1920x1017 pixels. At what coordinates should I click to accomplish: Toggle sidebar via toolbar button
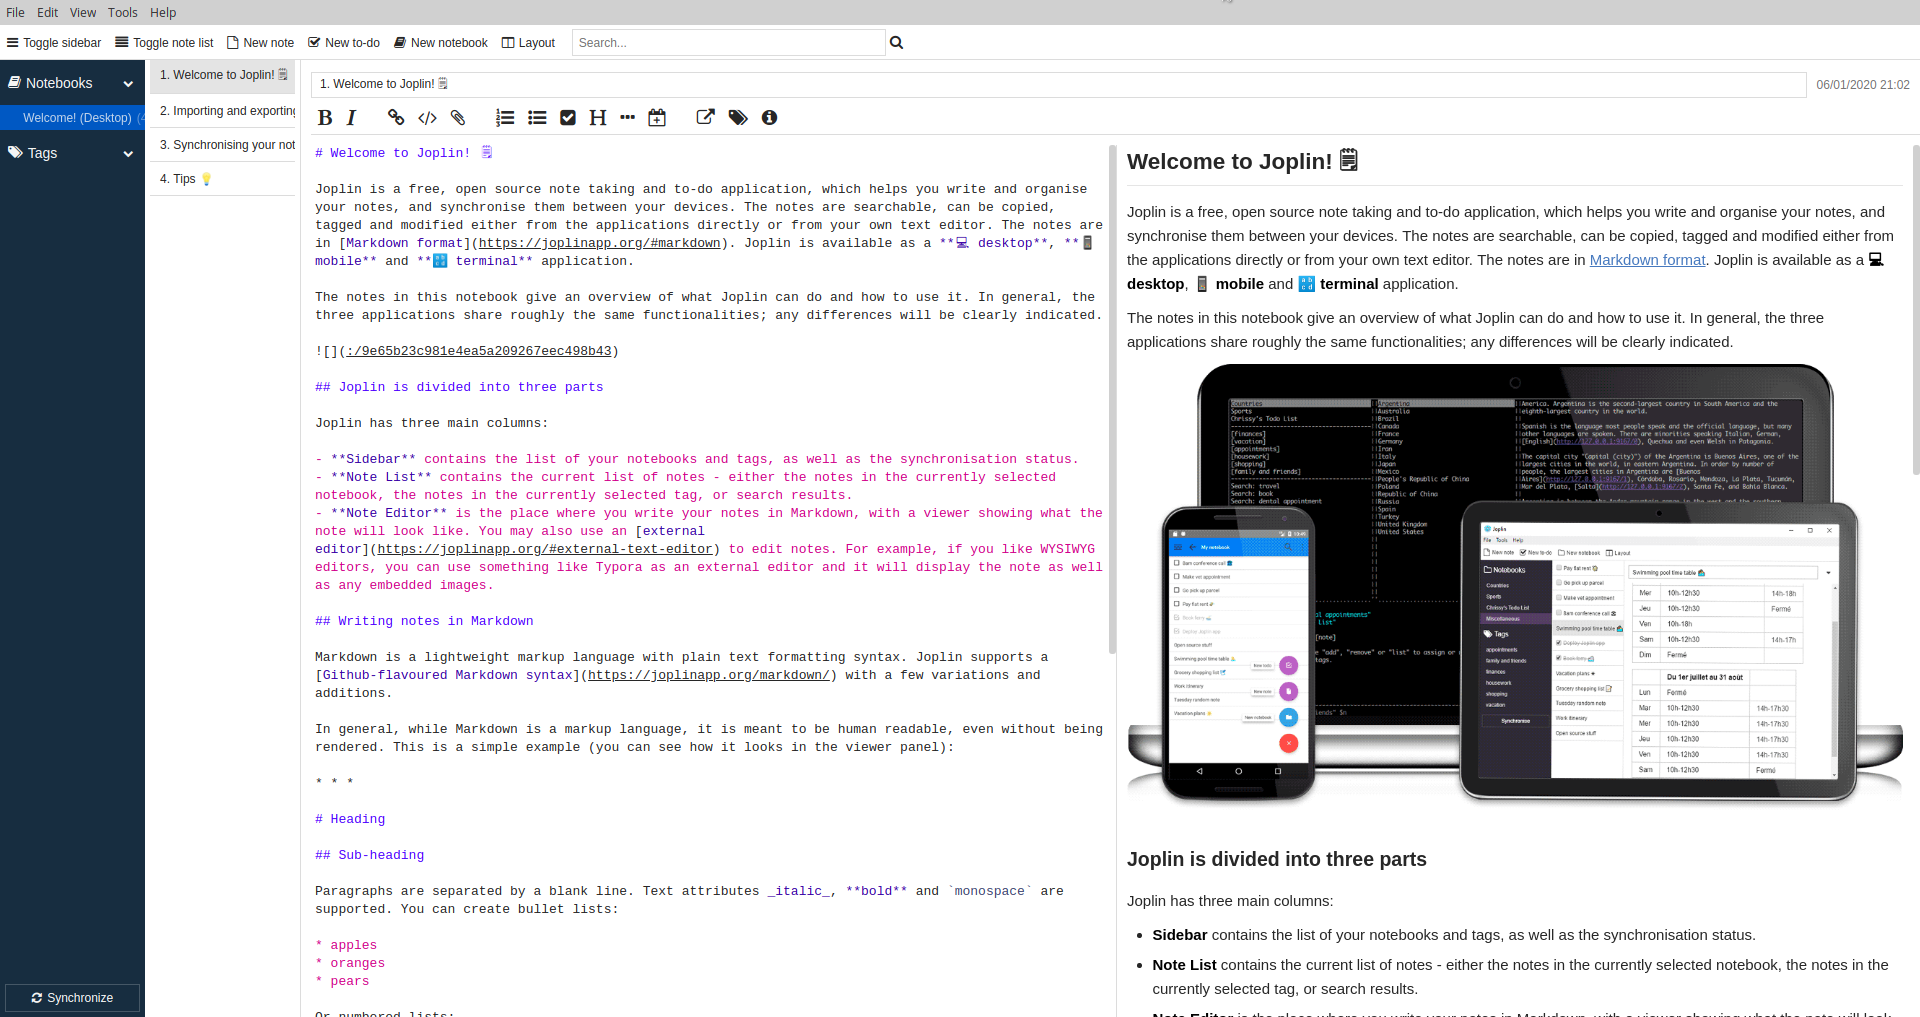(54, 43)
